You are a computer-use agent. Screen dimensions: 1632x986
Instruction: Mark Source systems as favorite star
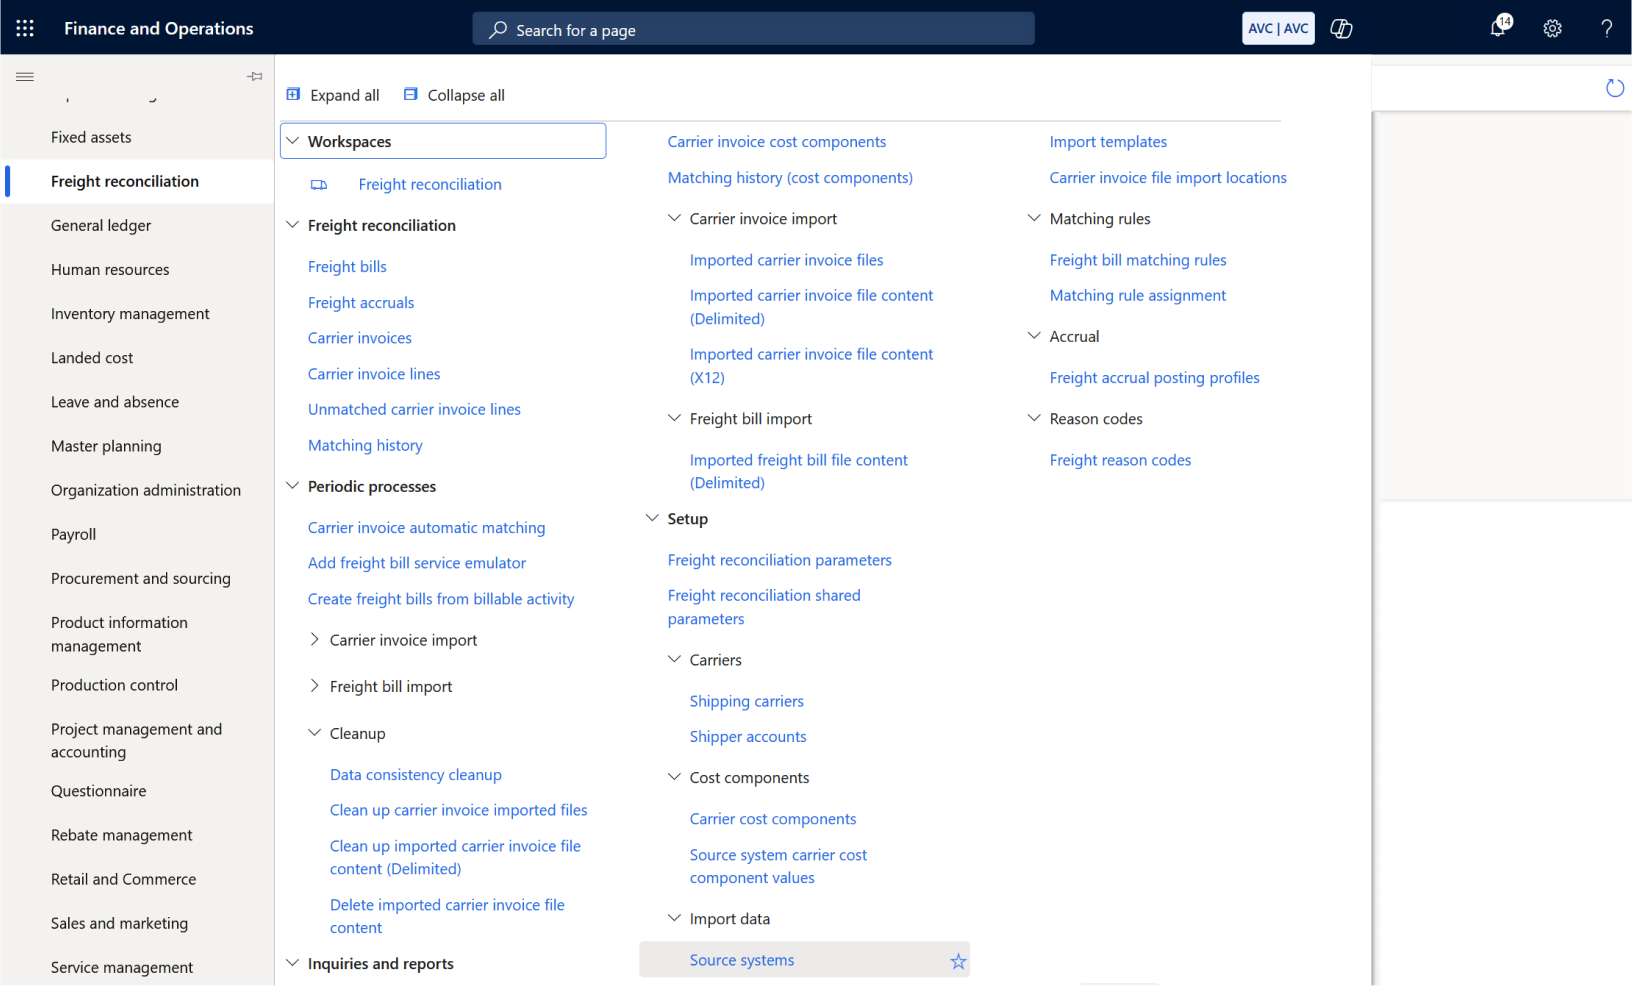pyautogui.click(x=958, y=961)
